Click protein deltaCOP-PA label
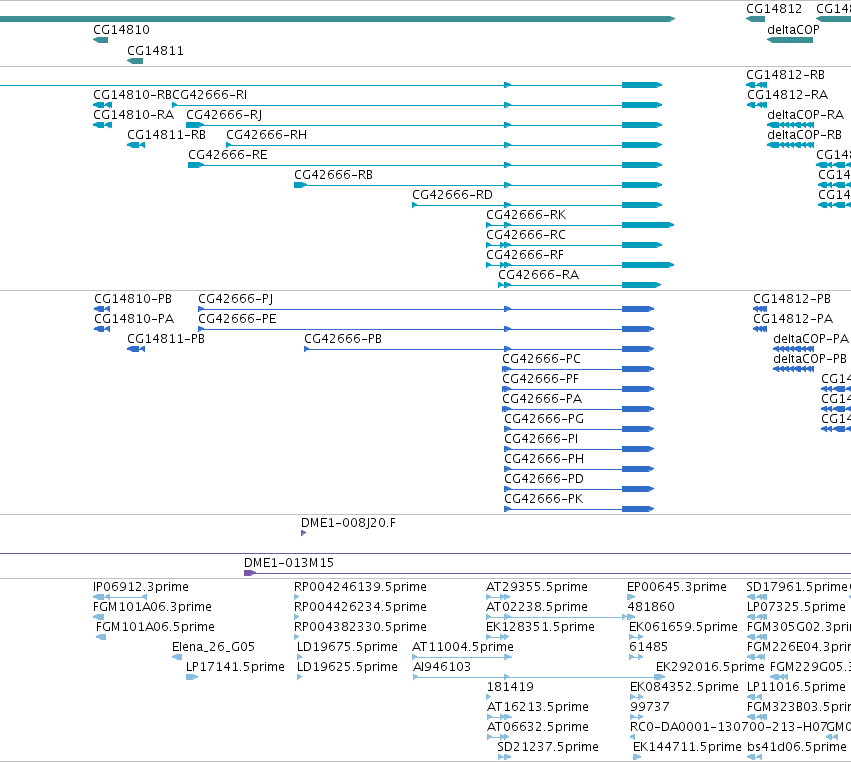 click(811, 339)
